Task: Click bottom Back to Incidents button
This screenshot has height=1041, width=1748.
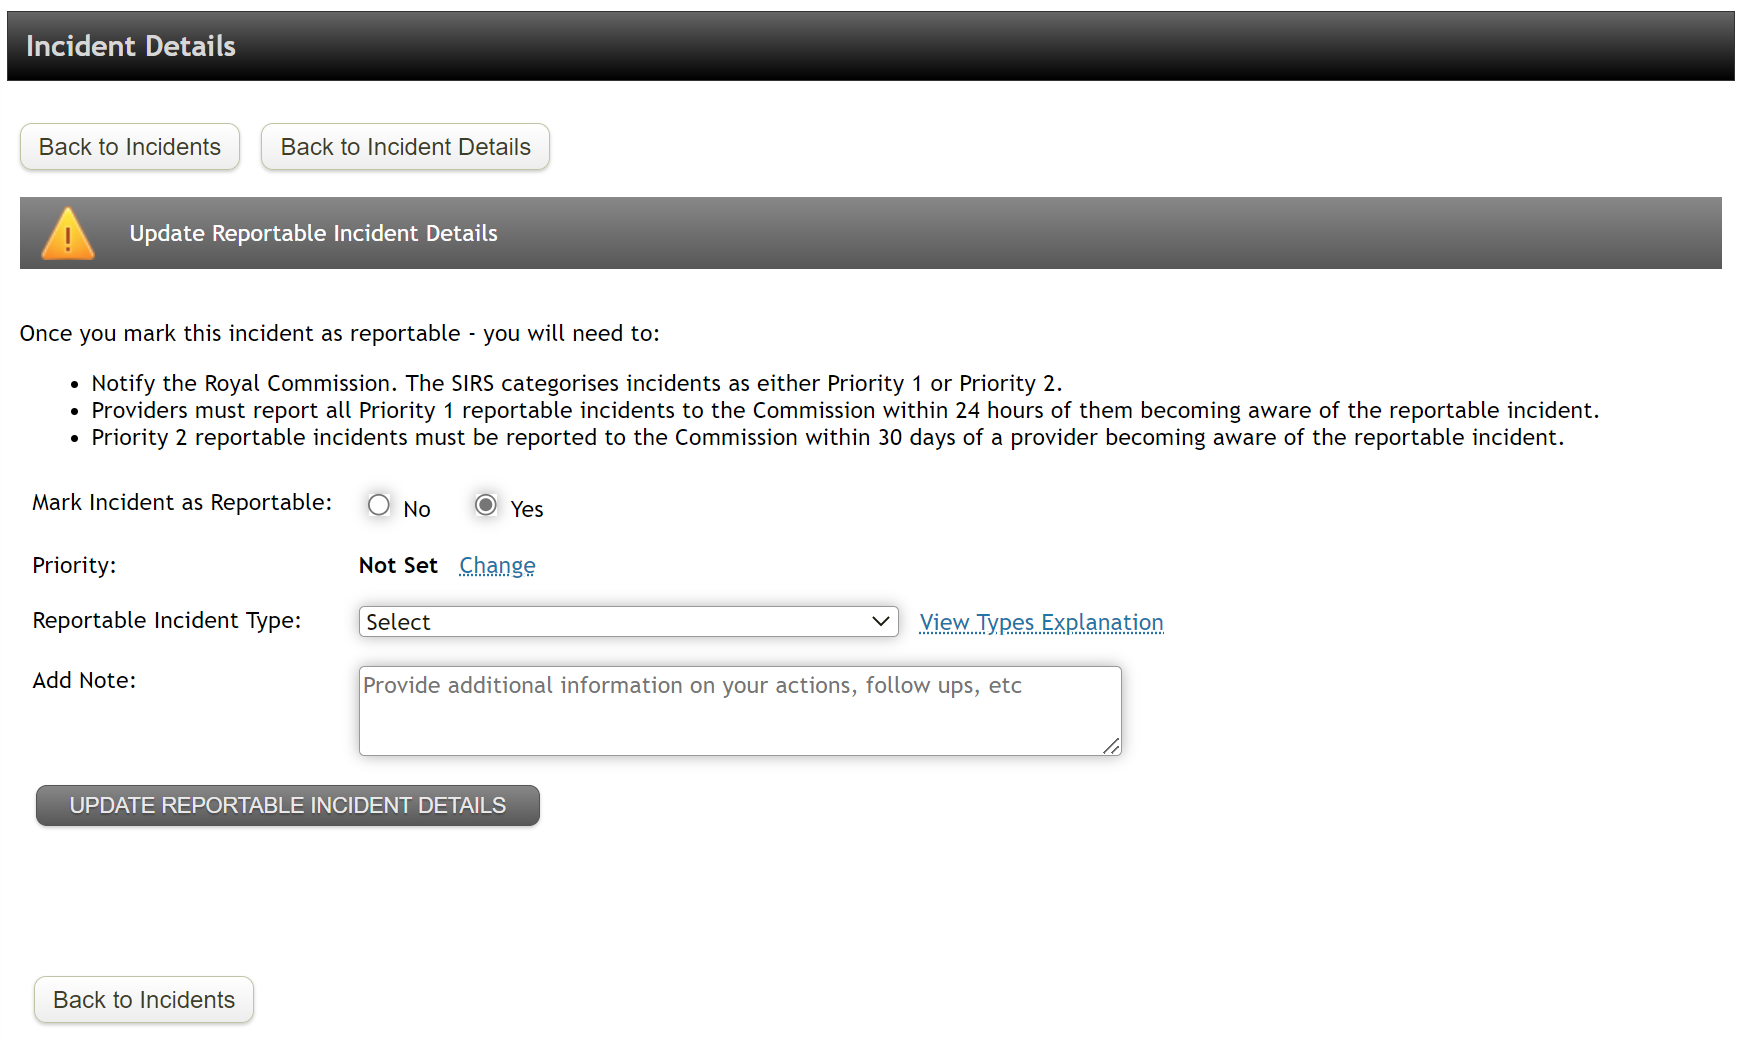Action: coord(143,999)
